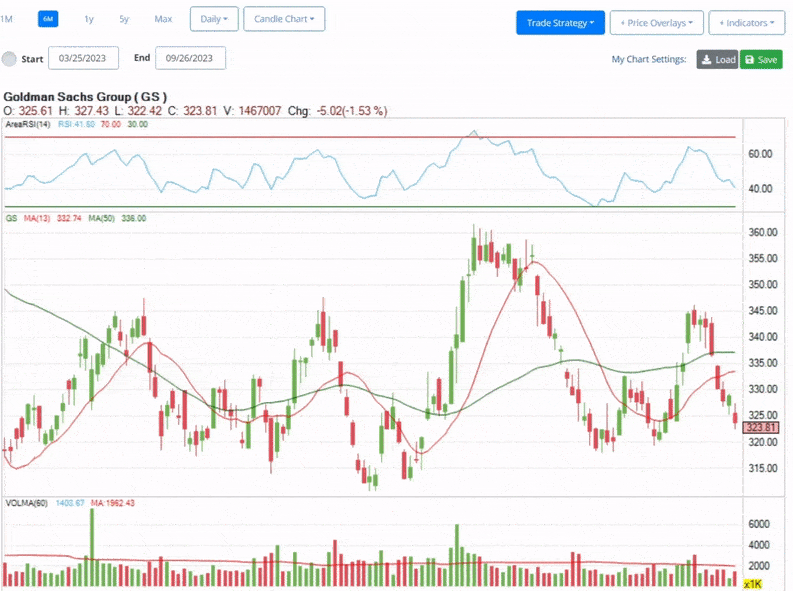Choose the 5y time range
793x591 pixels.
(x=124, y=19)
